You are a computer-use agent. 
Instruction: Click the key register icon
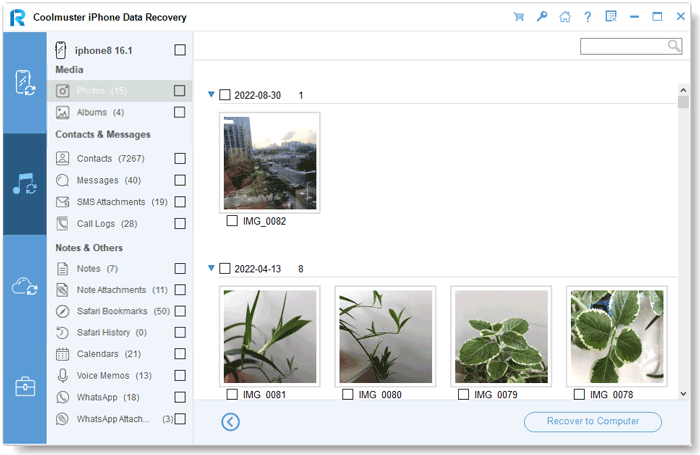coord(542,17)
